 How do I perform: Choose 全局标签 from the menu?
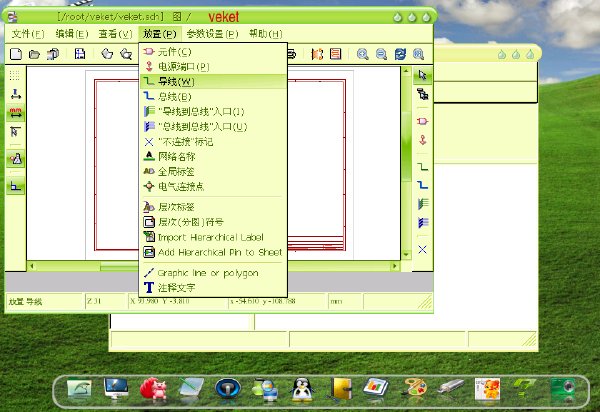[214, 171]
